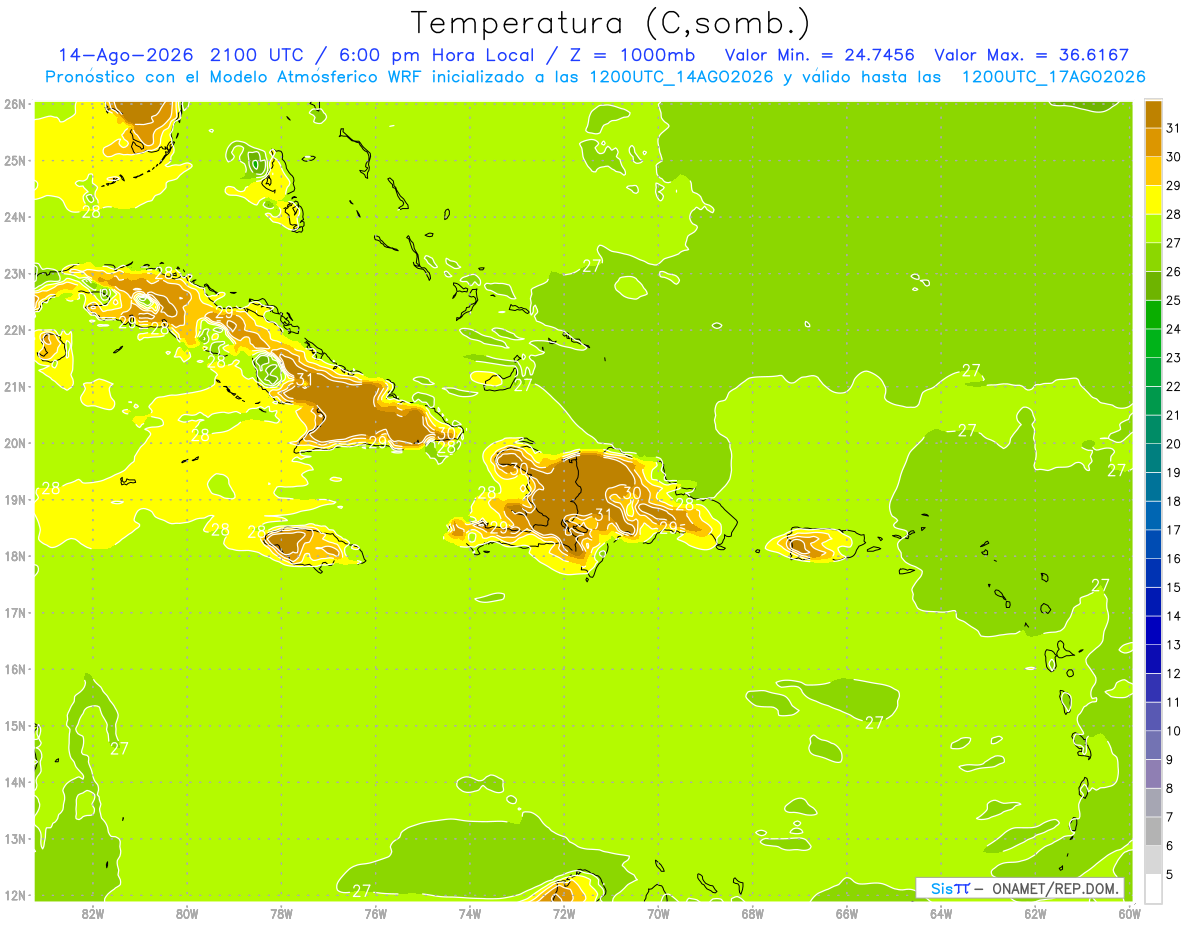Click the "20N" latitude axis label
The image size is (1200, 927).
(x=16, y=443)
